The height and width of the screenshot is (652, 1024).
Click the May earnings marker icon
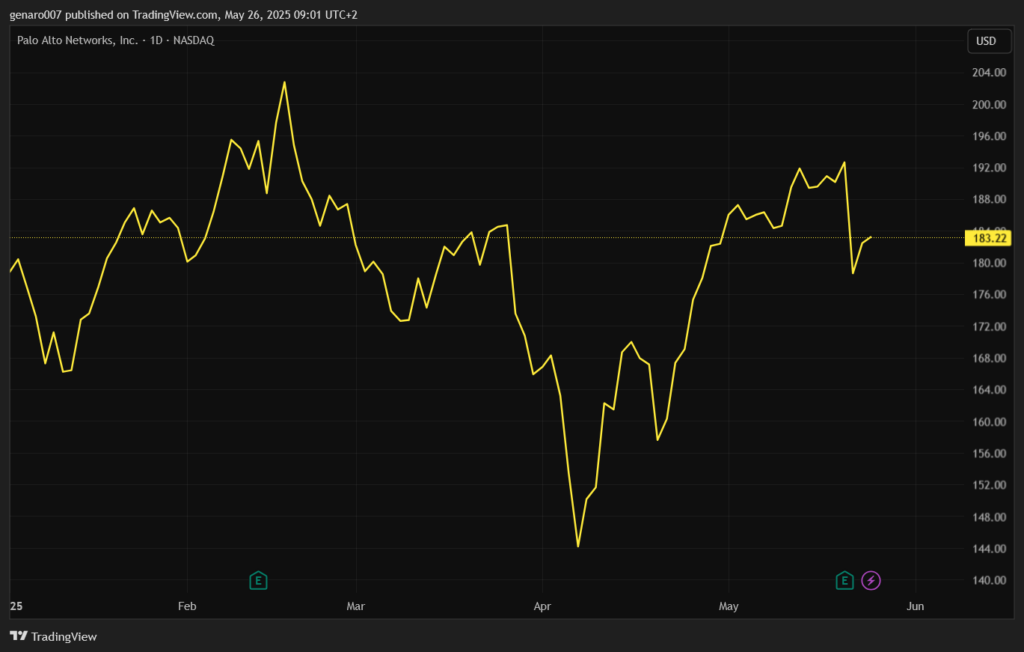pyautogui.click(x=845, y=580)
